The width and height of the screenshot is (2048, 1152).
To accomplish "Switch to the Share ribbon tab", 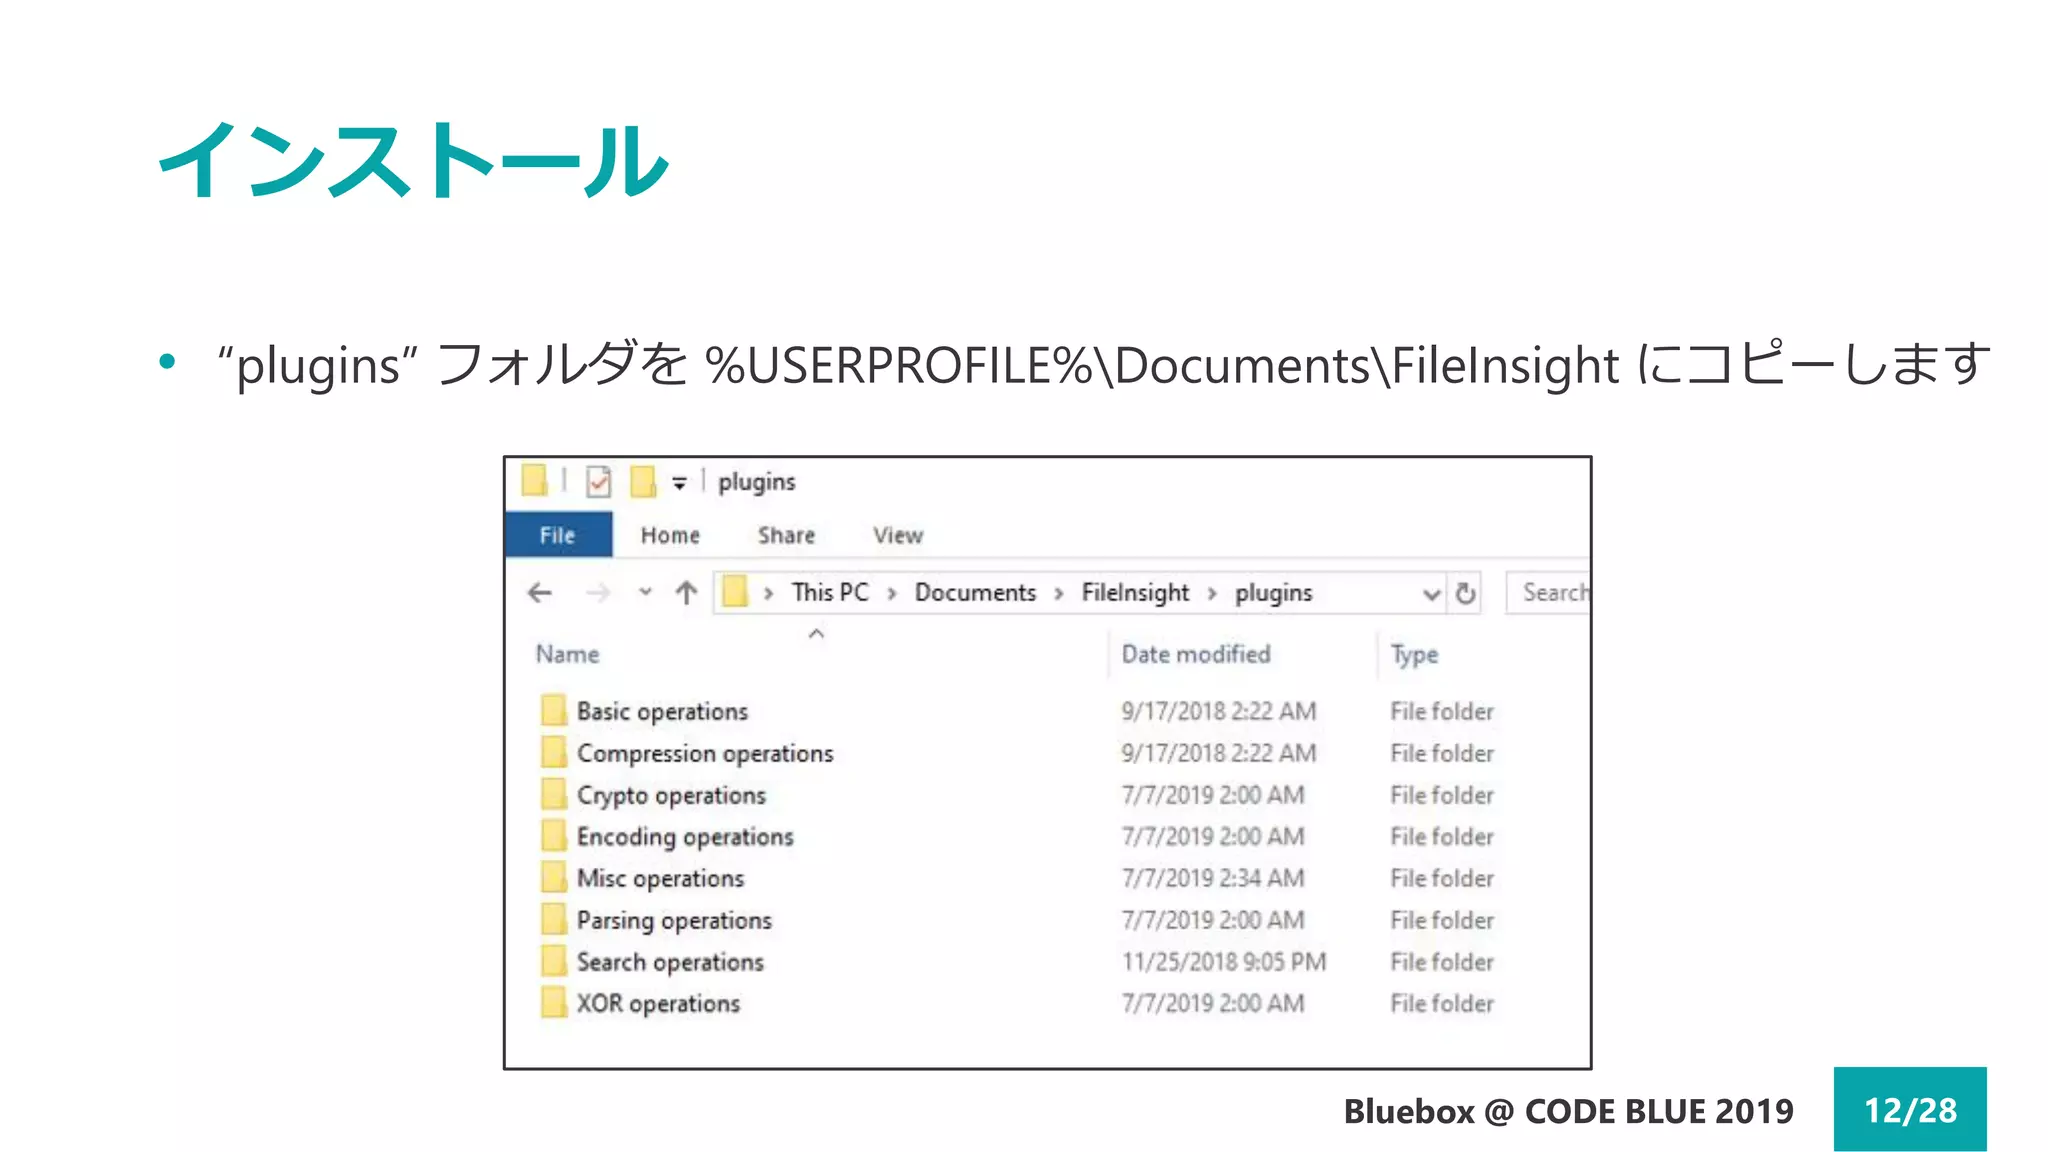I will click(786, 535).
